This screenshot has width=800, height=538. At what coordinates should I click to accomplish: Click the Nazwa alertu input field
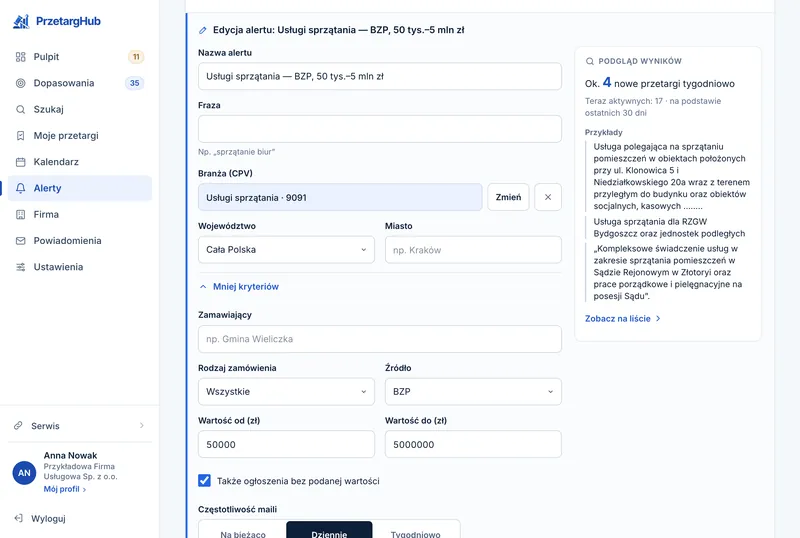pos(380,77)
